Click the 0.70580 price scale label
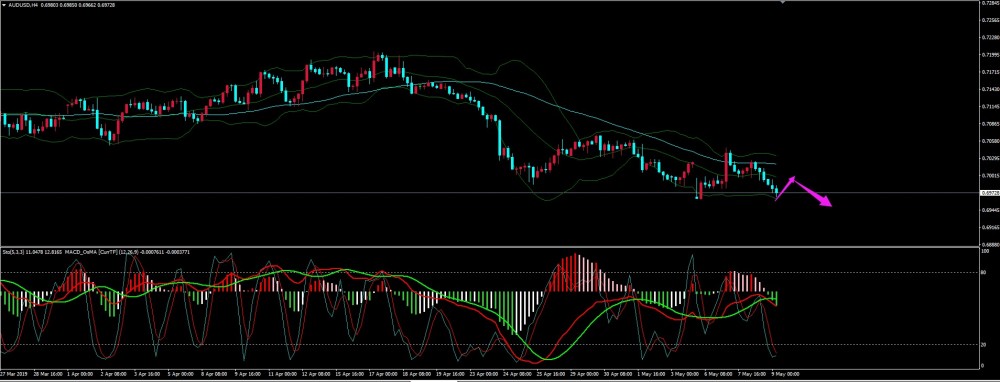This screenshot has width=1000, height=382. tap(990, 141)
